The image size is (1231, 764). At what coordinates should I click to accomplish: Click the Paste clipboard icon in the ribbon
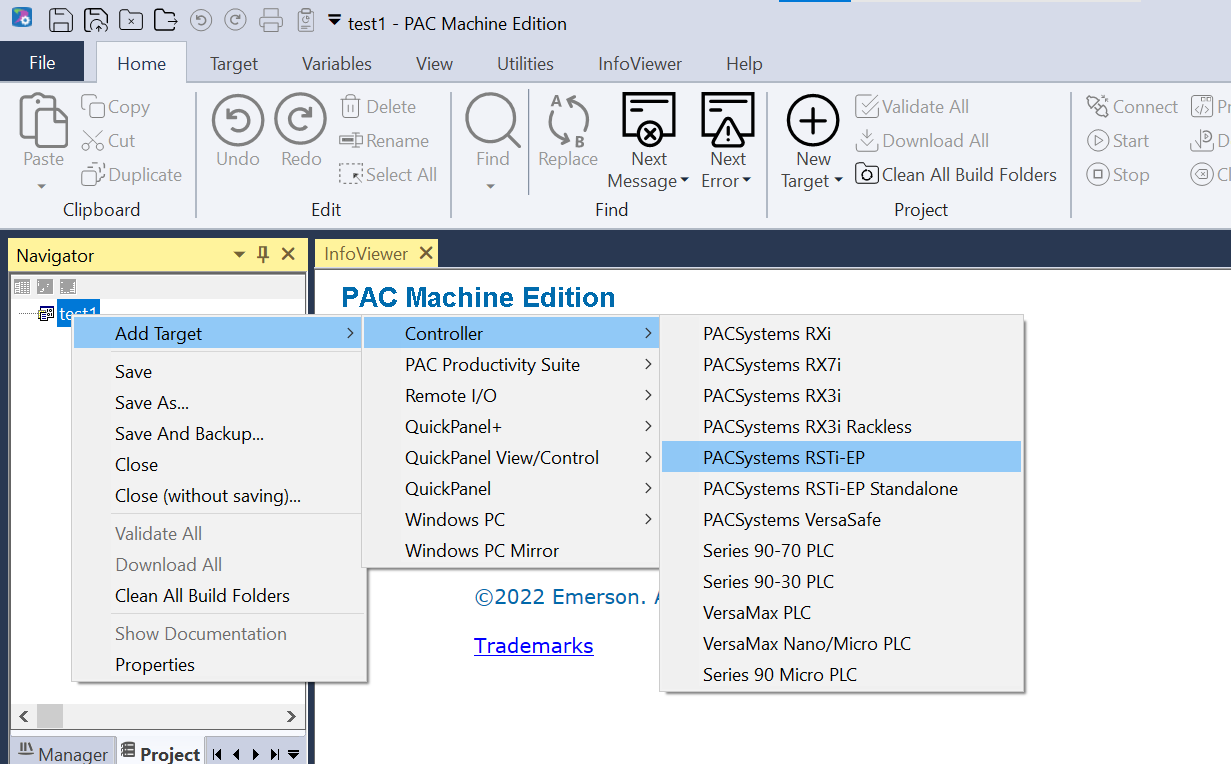pyautogui.click(x=43, y=120)
